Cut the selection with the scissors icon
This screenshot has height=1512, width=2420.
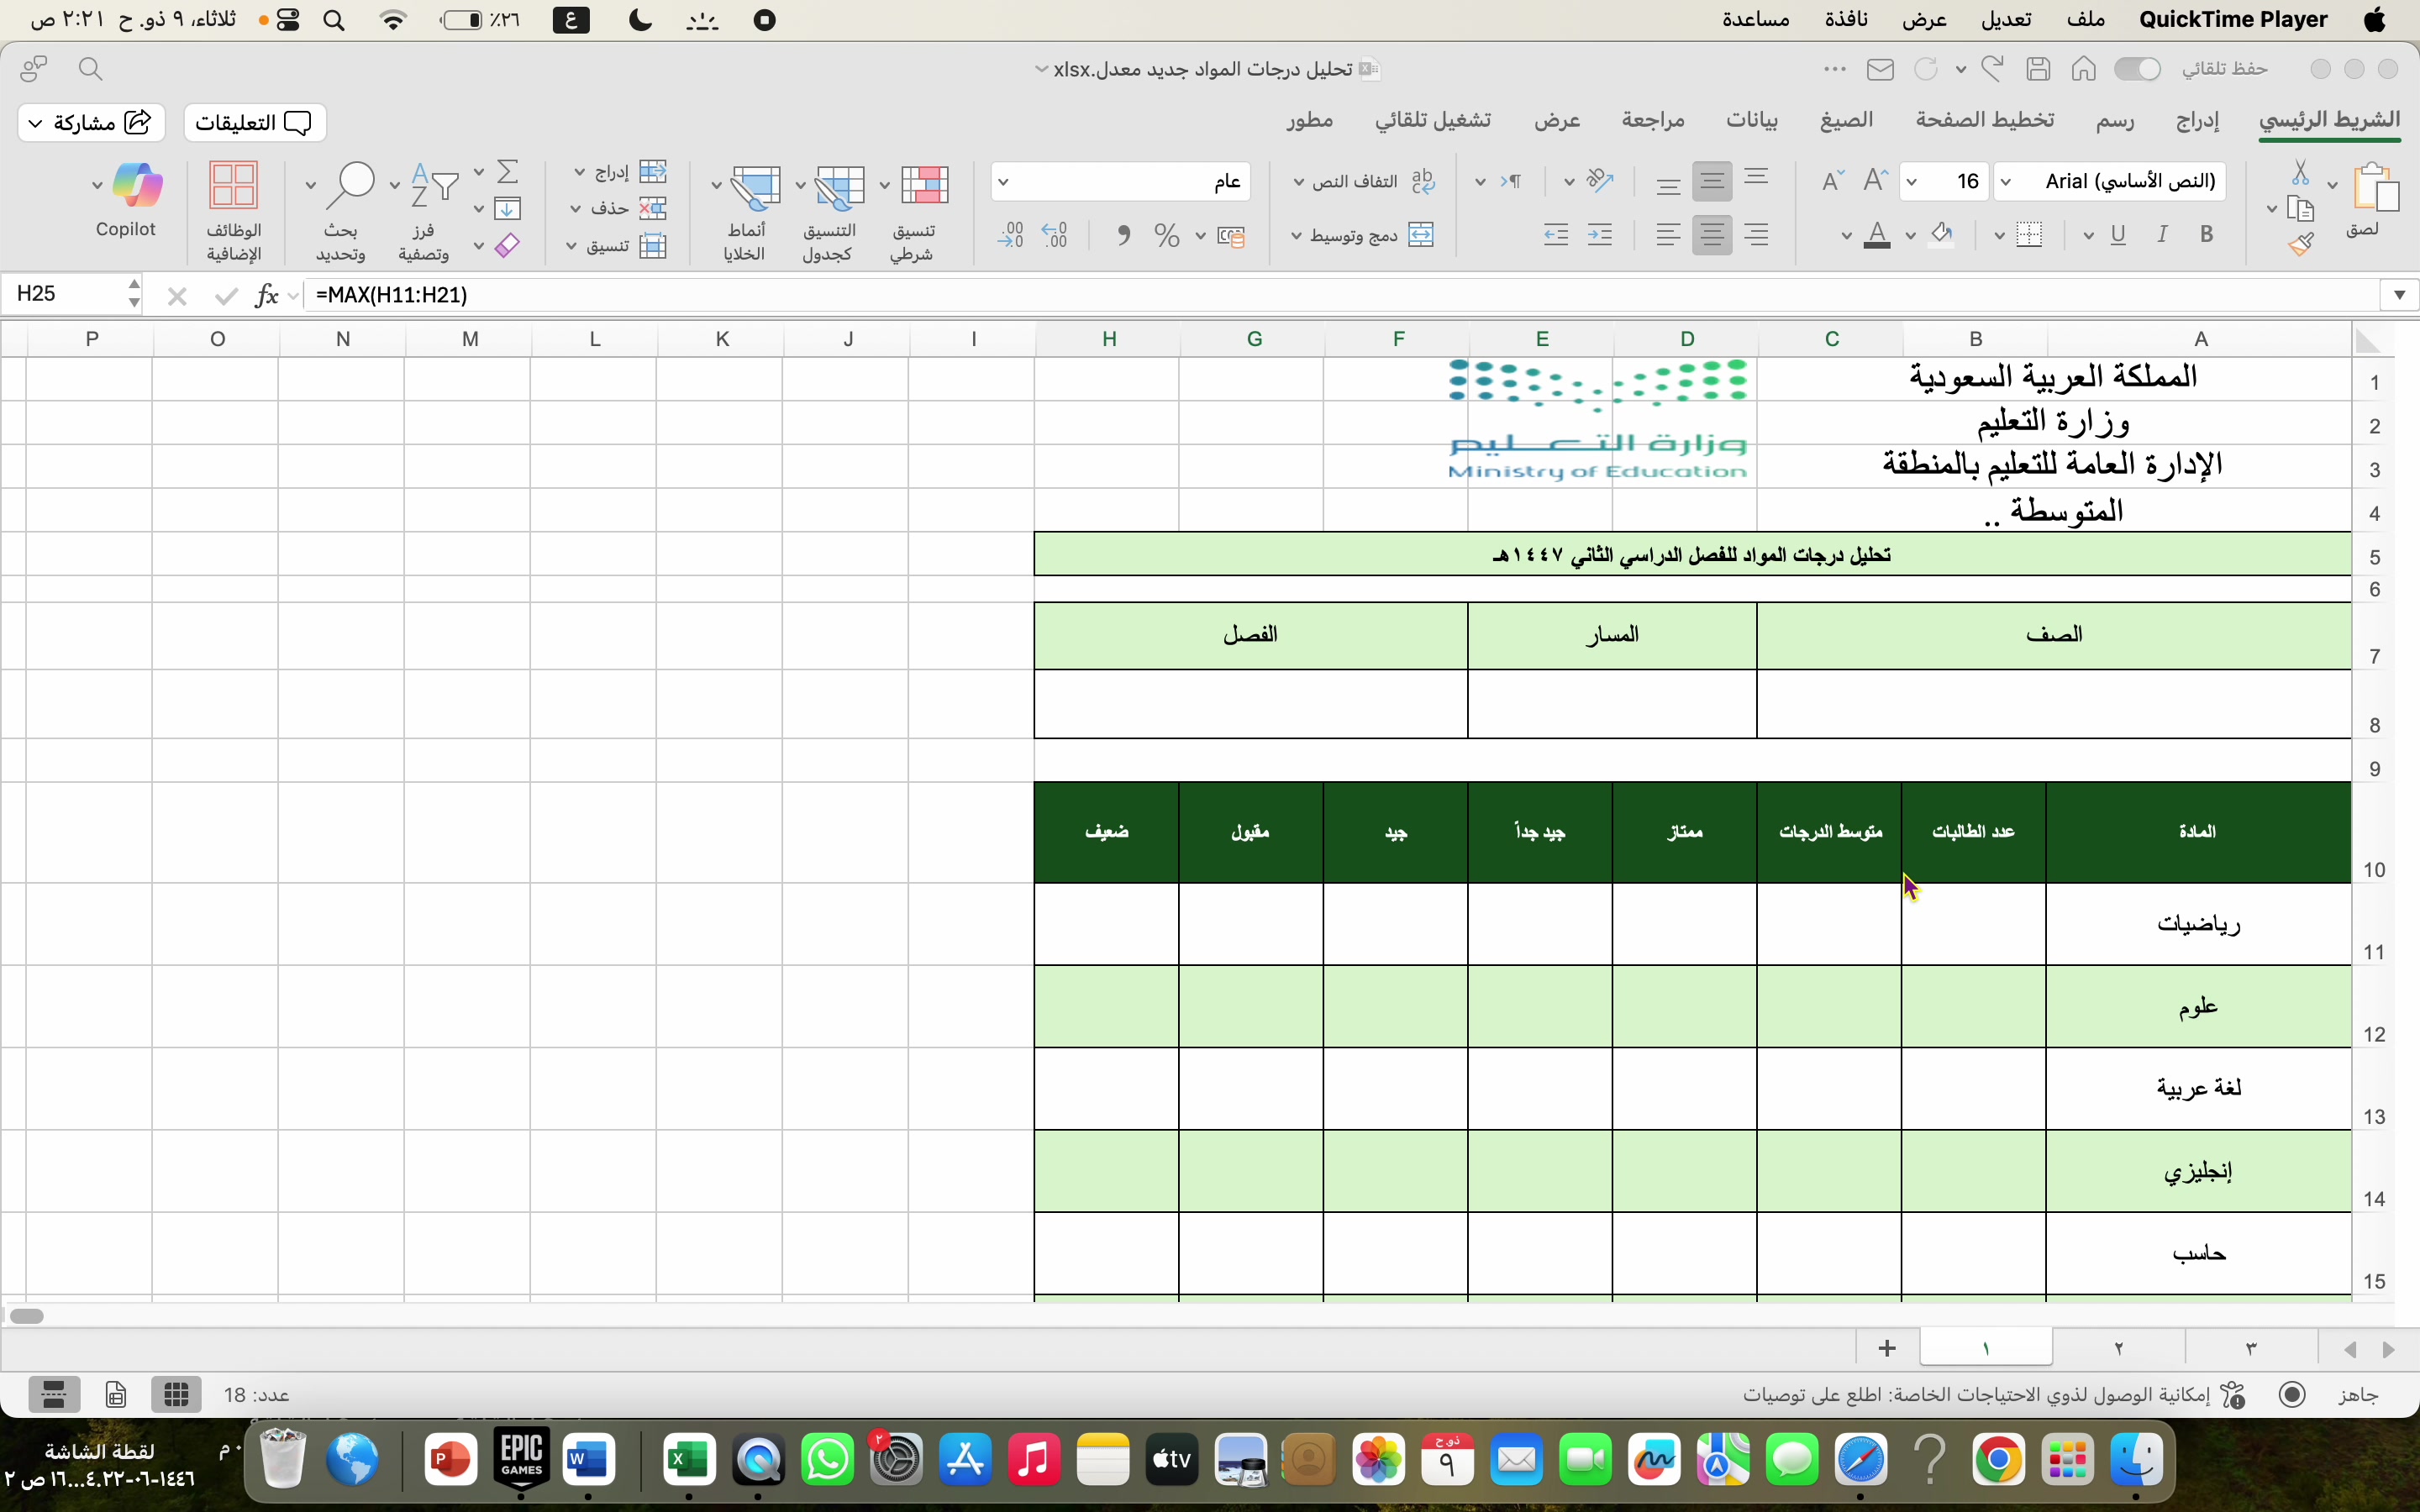[2300, 173]
